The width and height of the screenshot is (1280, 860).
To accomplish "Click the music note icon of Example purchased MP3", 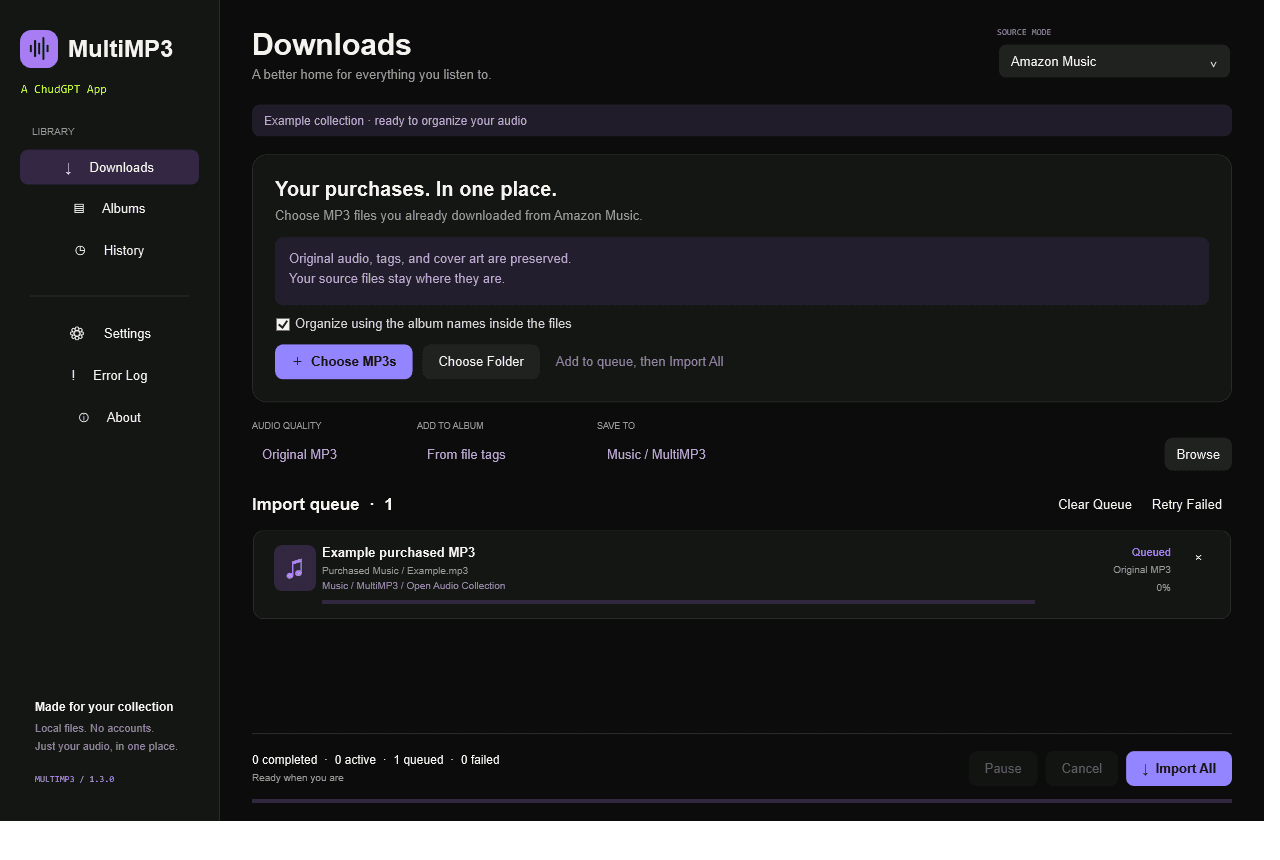I will click(x=295, y=569).
